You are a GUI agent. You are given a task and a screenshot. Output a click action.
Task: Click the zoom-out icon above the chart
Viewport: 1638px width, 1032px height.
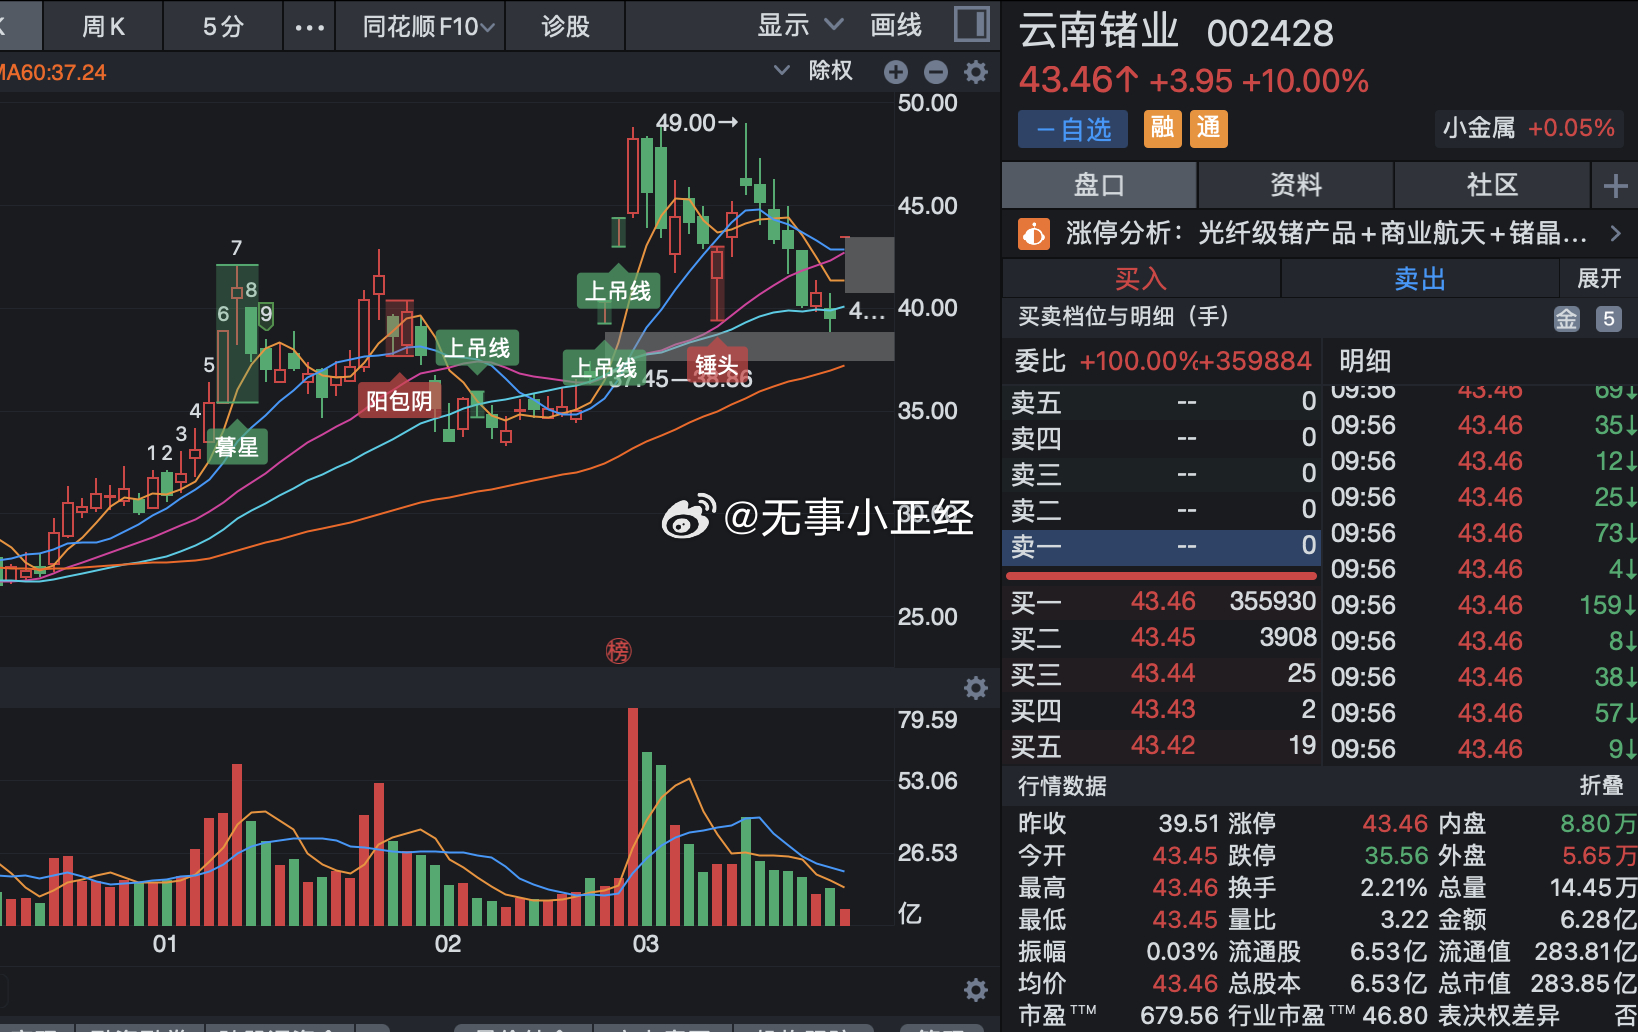pyautogui.click(x=935, y=71)
